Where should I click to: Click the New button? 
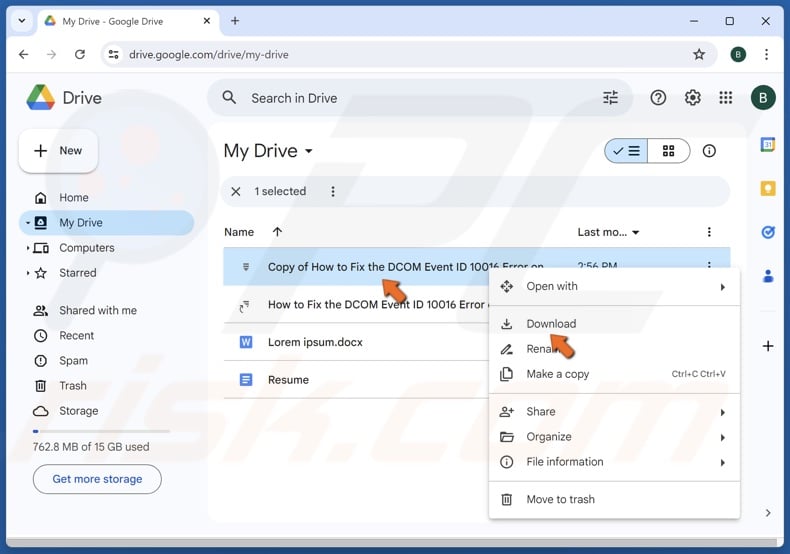point(58,151)
